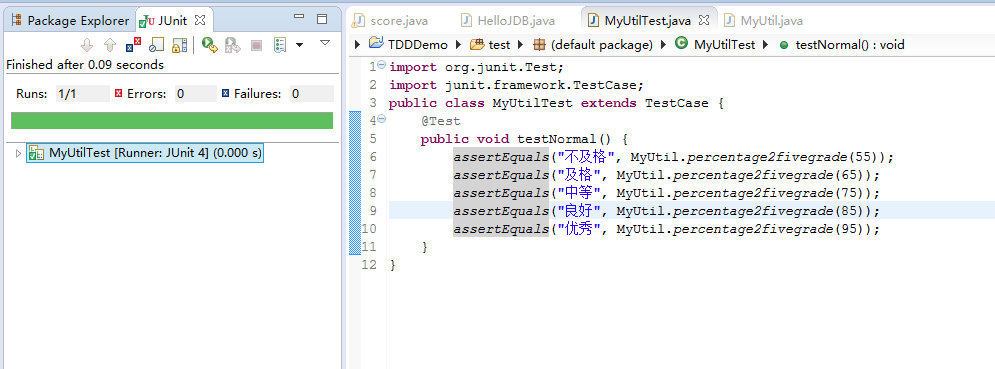Click the TDDDemo project folder icon

(376, 44)
